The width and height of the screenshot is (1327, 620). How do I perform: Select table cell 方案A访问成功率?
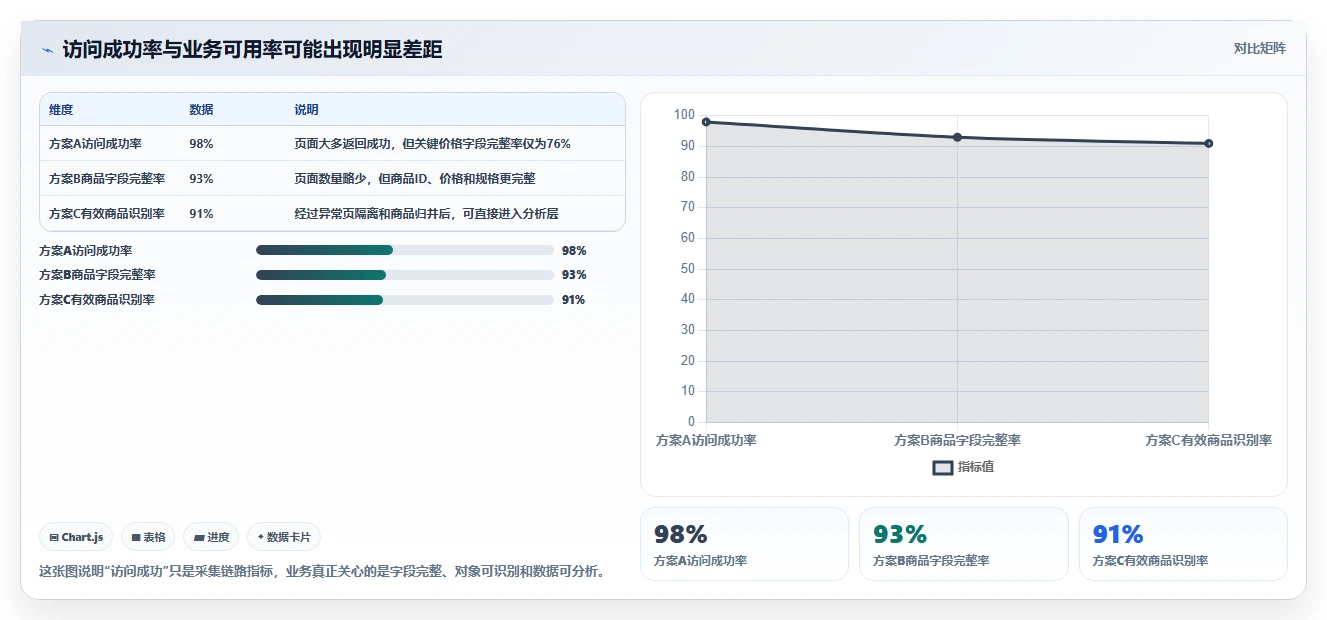[x=95, y=144]
